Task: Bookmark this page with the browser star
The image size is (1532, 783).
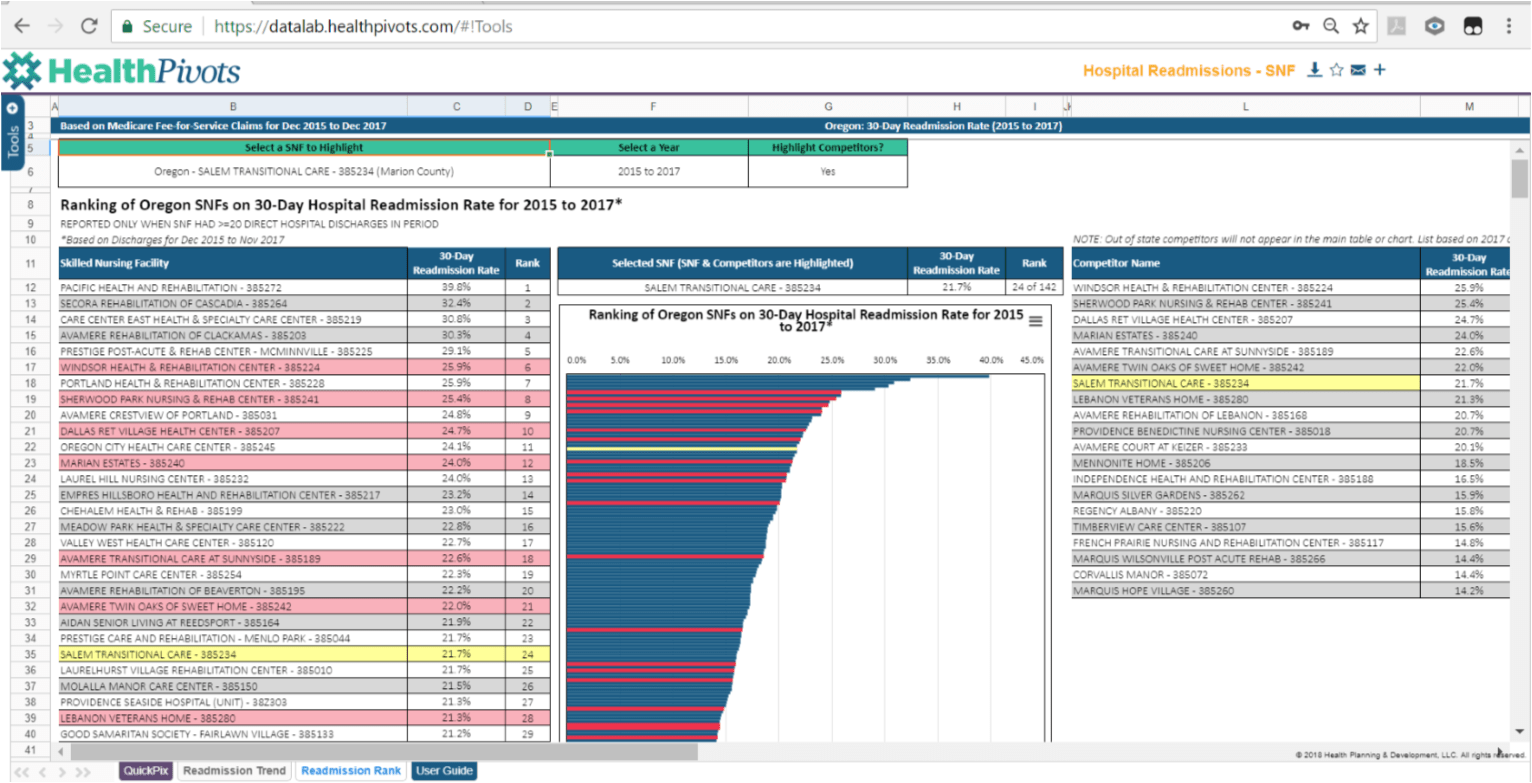Action: (x=1361, y=27)
